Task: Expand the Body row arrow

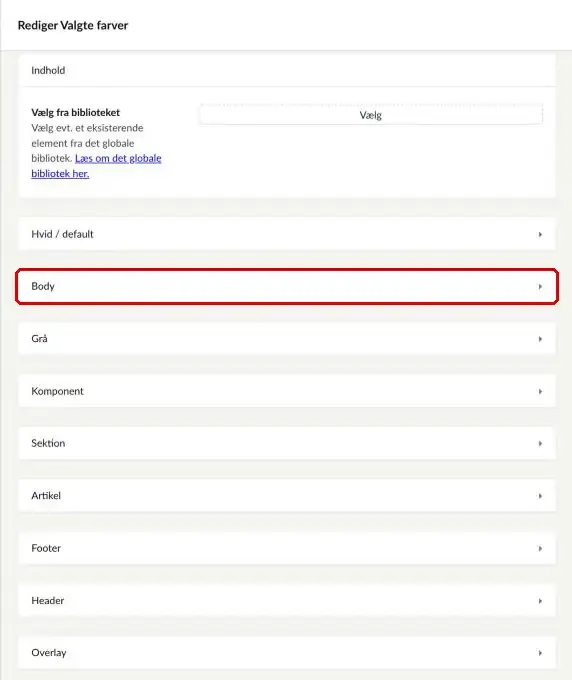Action: point(540,287)
